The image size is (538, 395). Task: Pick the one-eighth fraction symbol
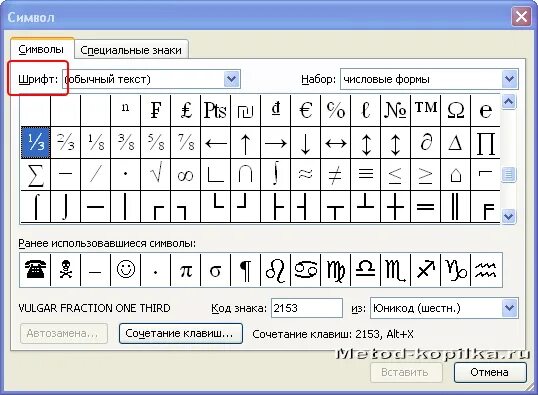coord(96,142)
